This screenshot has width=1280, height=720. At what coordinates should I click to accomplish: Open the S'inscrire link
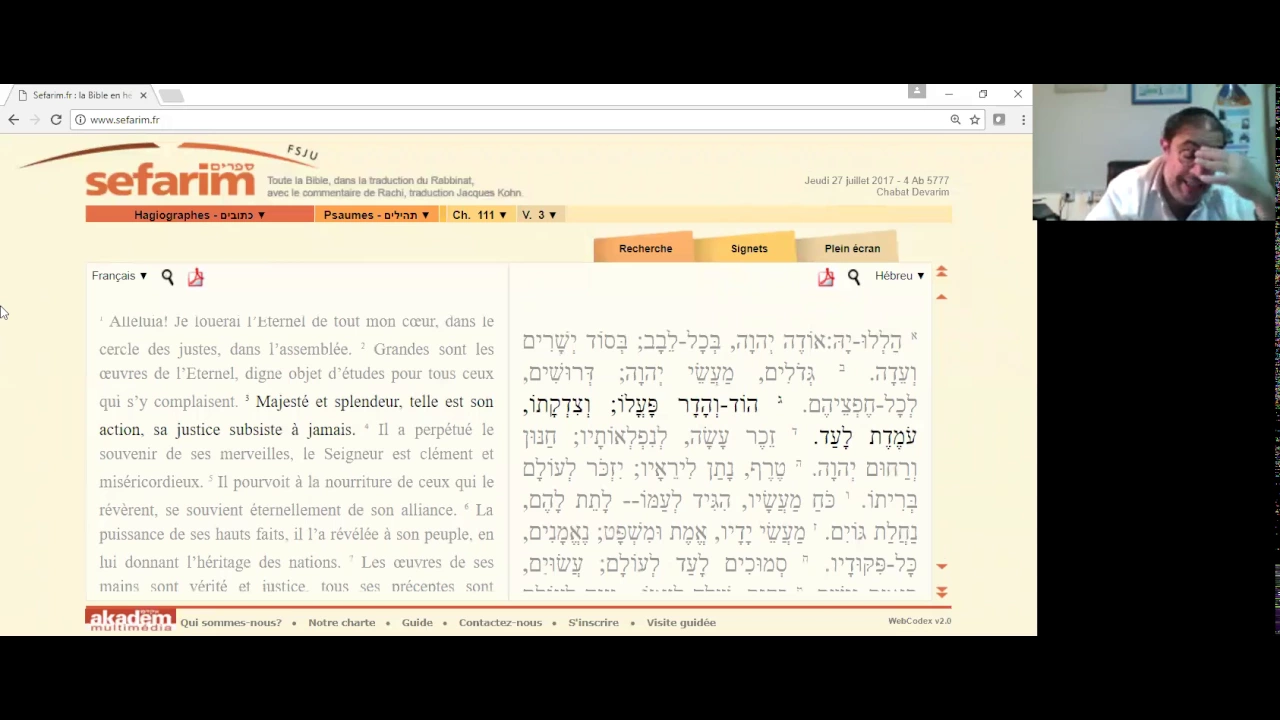click(594, 622)
